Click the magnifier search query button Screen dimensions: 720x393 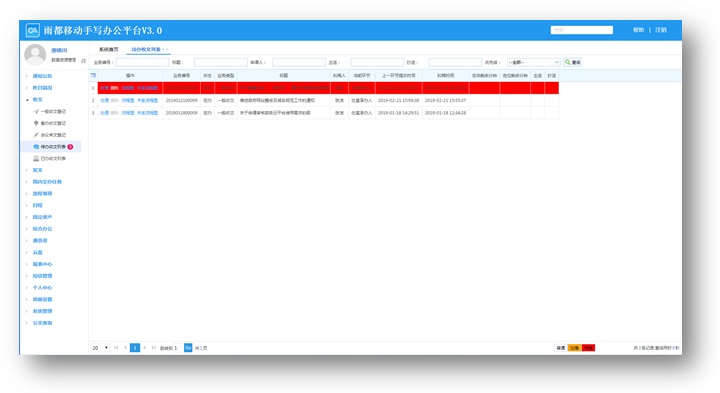573,62
